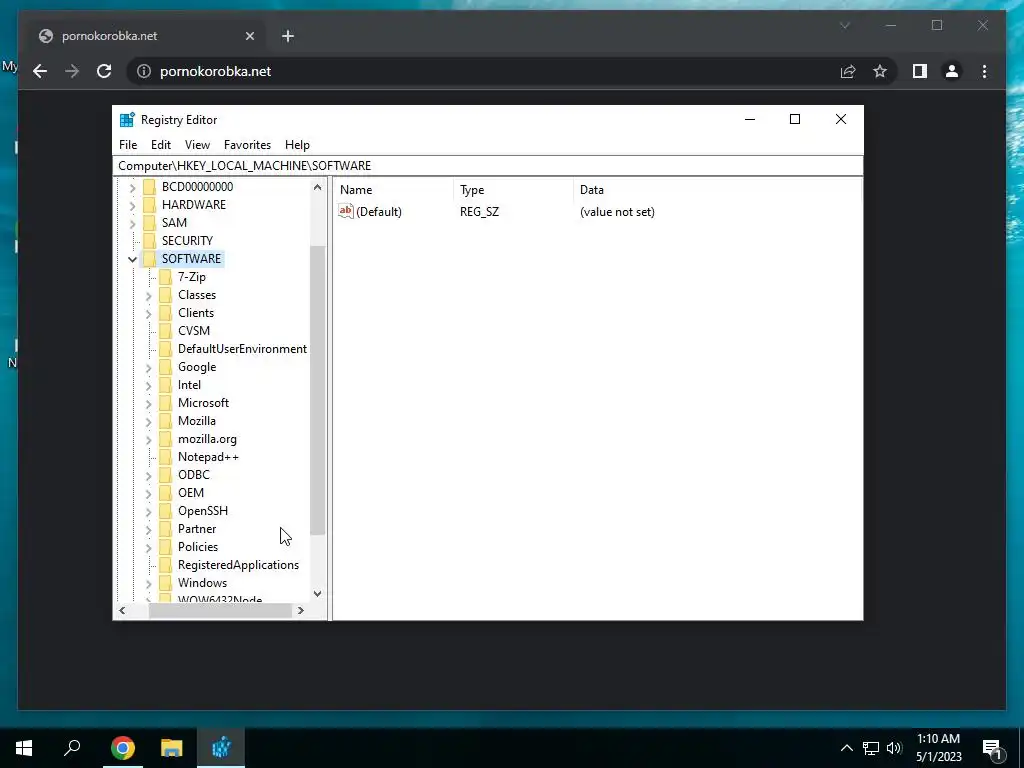The width and height of the screenshot is (1024, 768).
Task: Expand the Mozilla key arrow
Action: click(148, 422)
